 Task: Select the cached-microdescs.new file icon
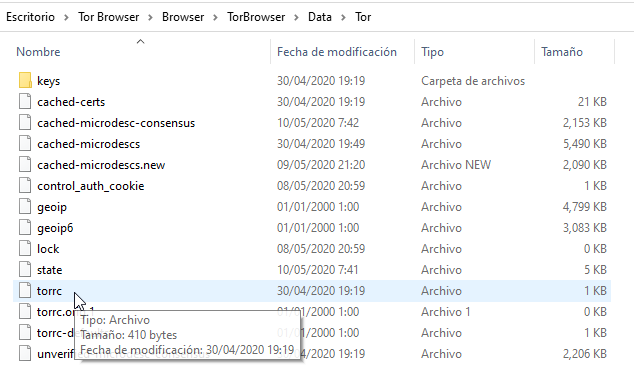[x=25, y=165]
